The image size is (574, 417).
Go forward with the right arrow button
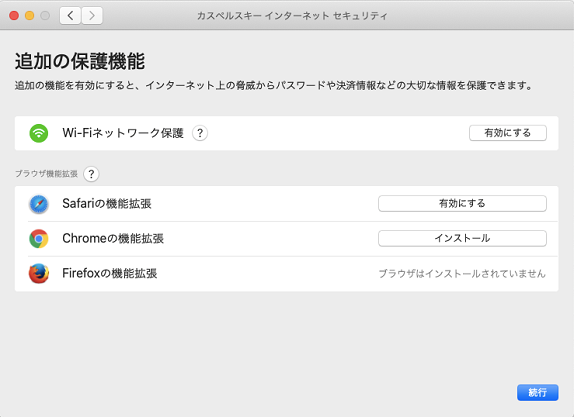[x=92, y=15]
